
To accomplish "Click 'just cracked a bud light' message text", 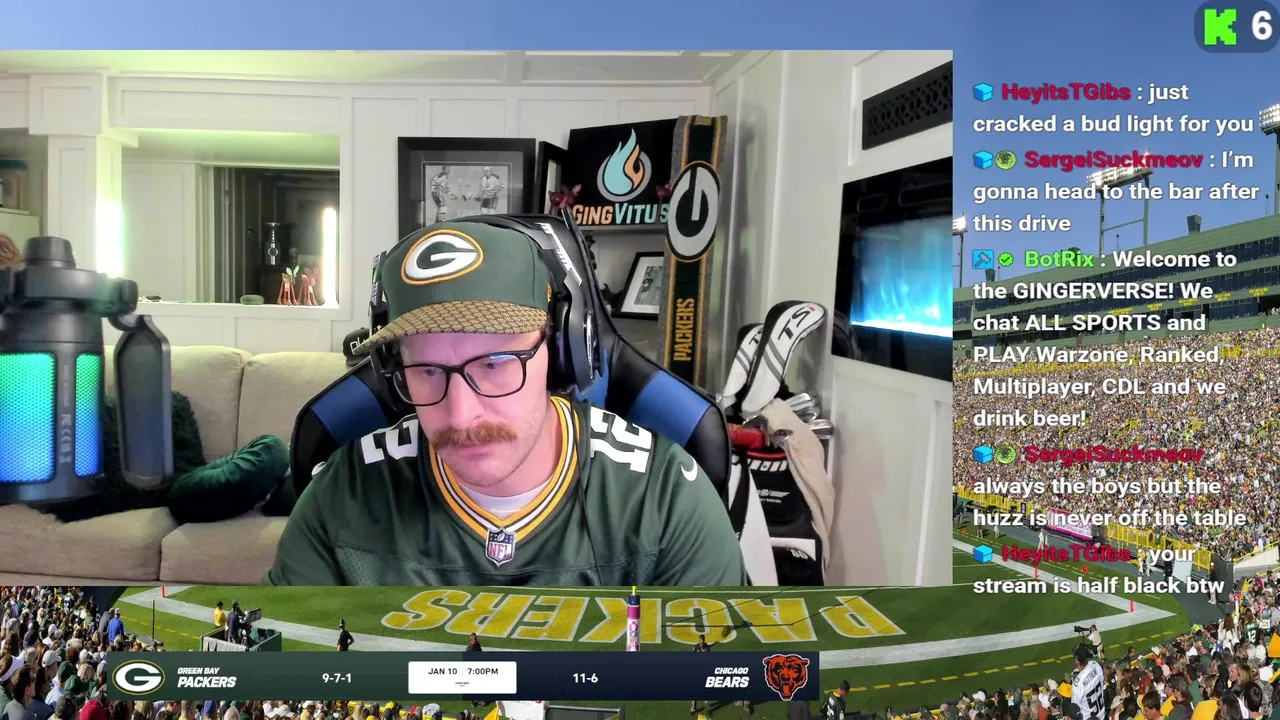I will pos(1113,108).
